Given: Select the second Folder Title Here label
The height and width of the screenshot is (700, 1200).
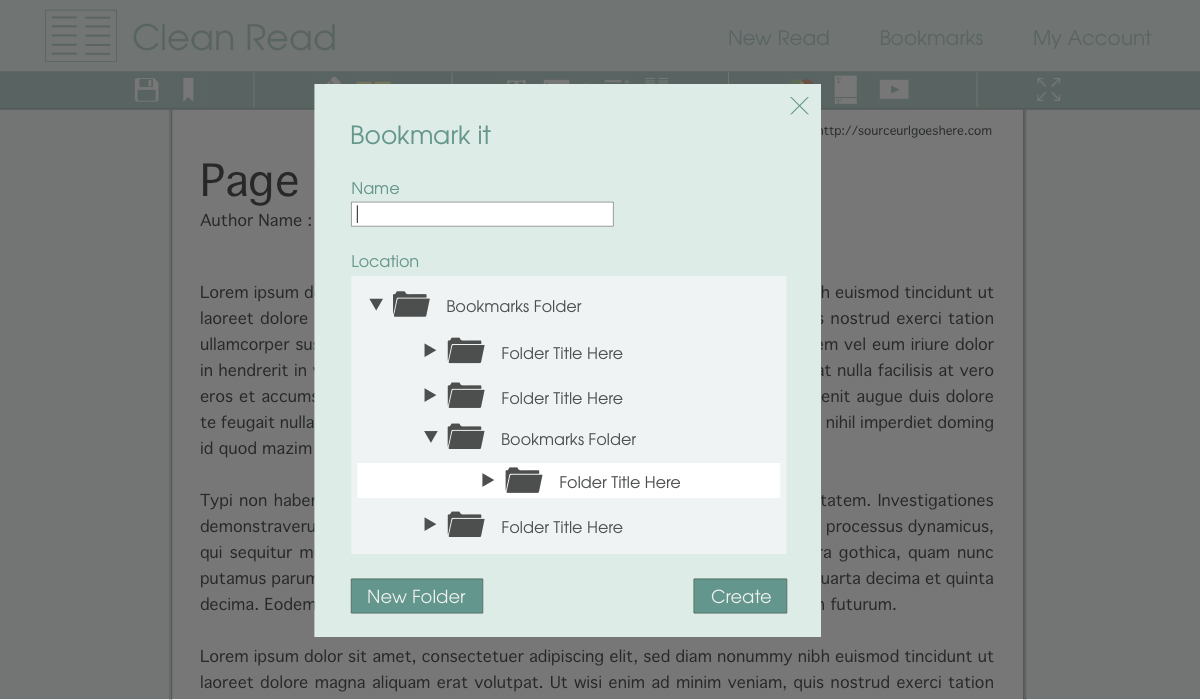Looking at the screenshot, I should (x=561, y=398).
